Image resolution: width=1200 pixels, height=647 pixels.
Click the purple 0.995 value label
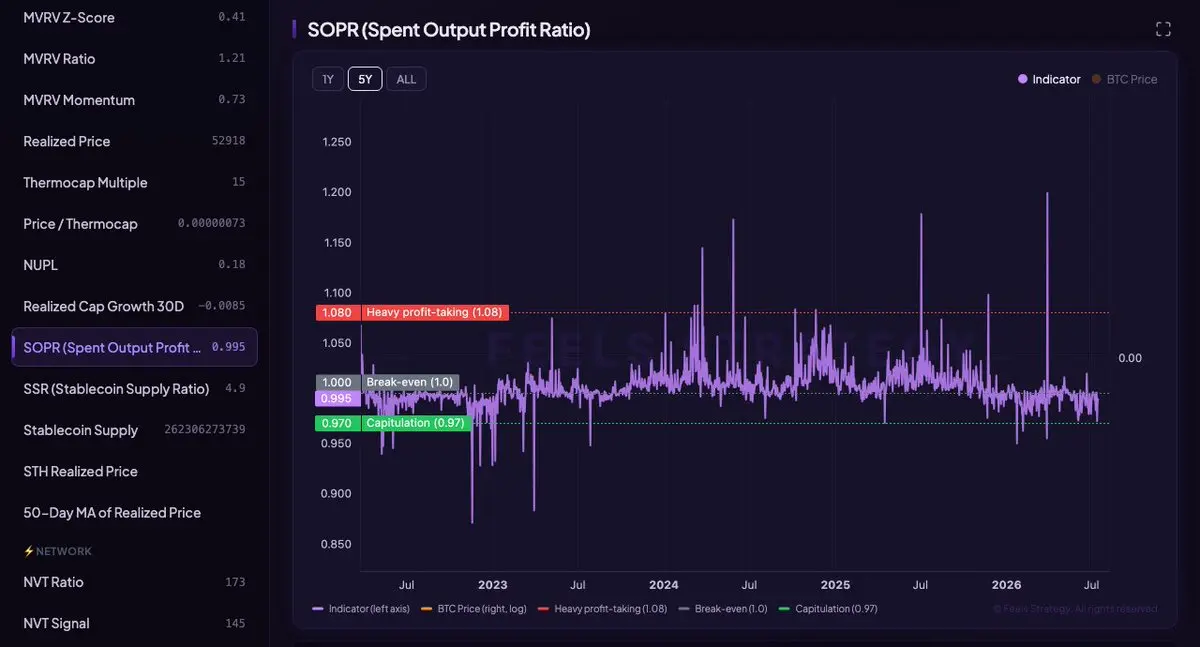tap(337, 398)
